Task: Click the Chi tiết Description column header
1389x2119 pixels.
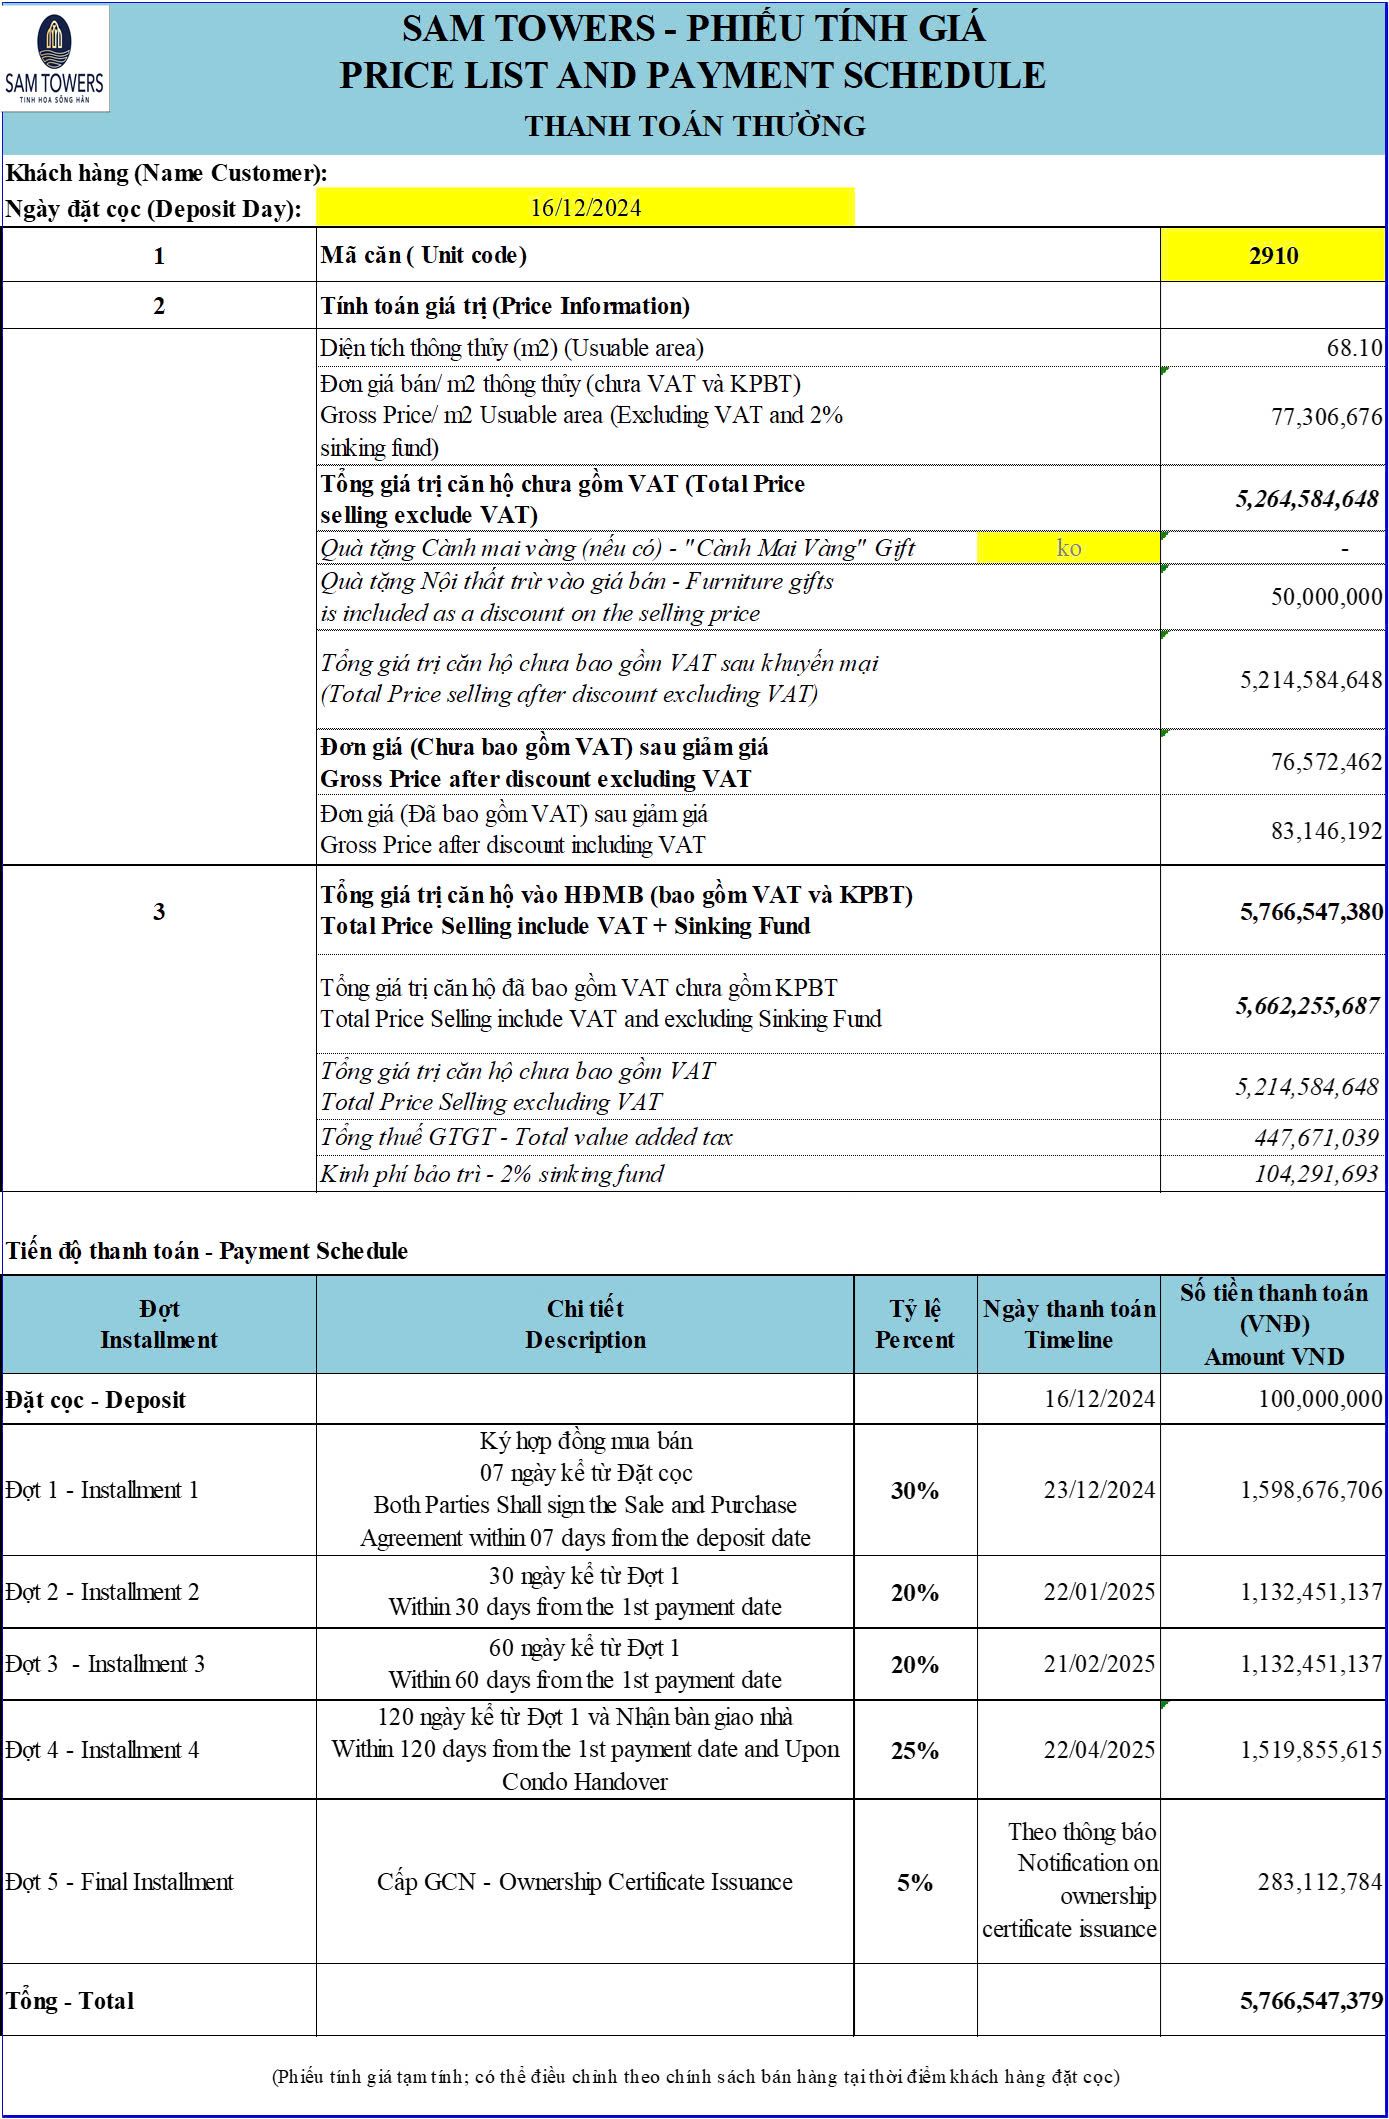Action: click(585, 1324)
